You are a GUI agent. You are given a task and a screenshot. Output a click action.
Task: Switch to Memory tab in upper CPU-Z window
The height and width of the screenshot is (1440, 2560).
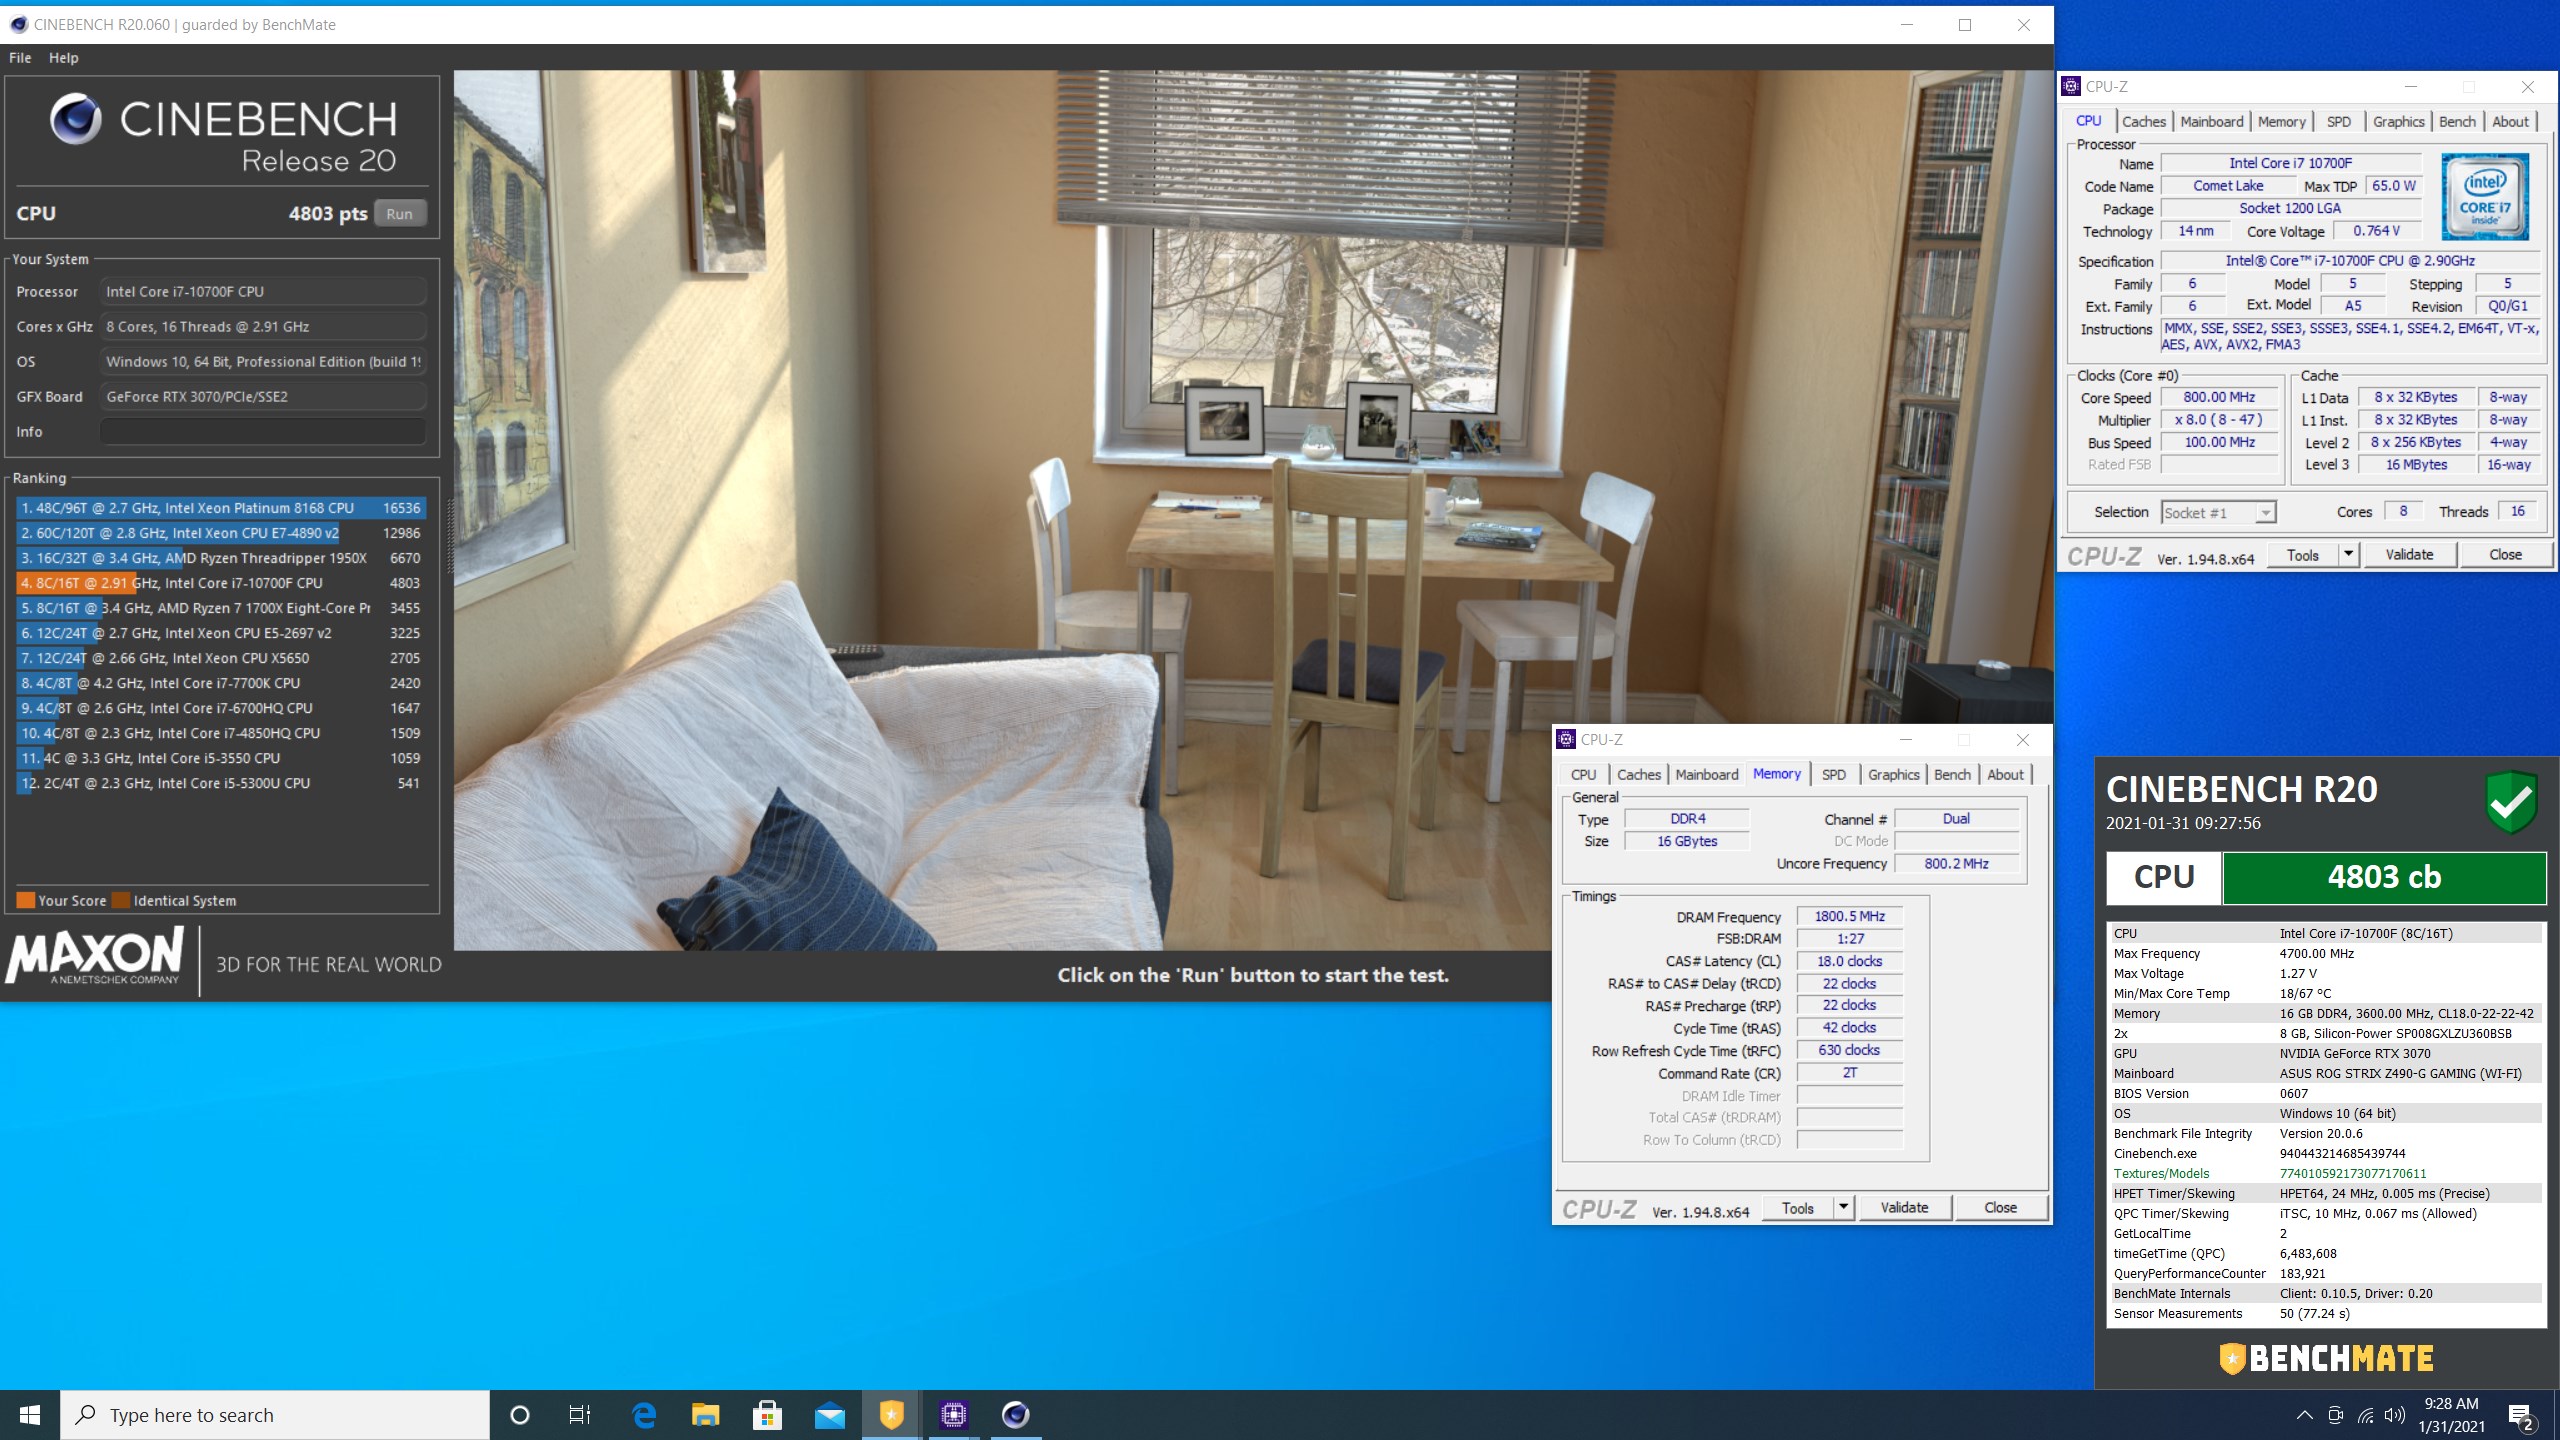click(x=2282, y=122)
